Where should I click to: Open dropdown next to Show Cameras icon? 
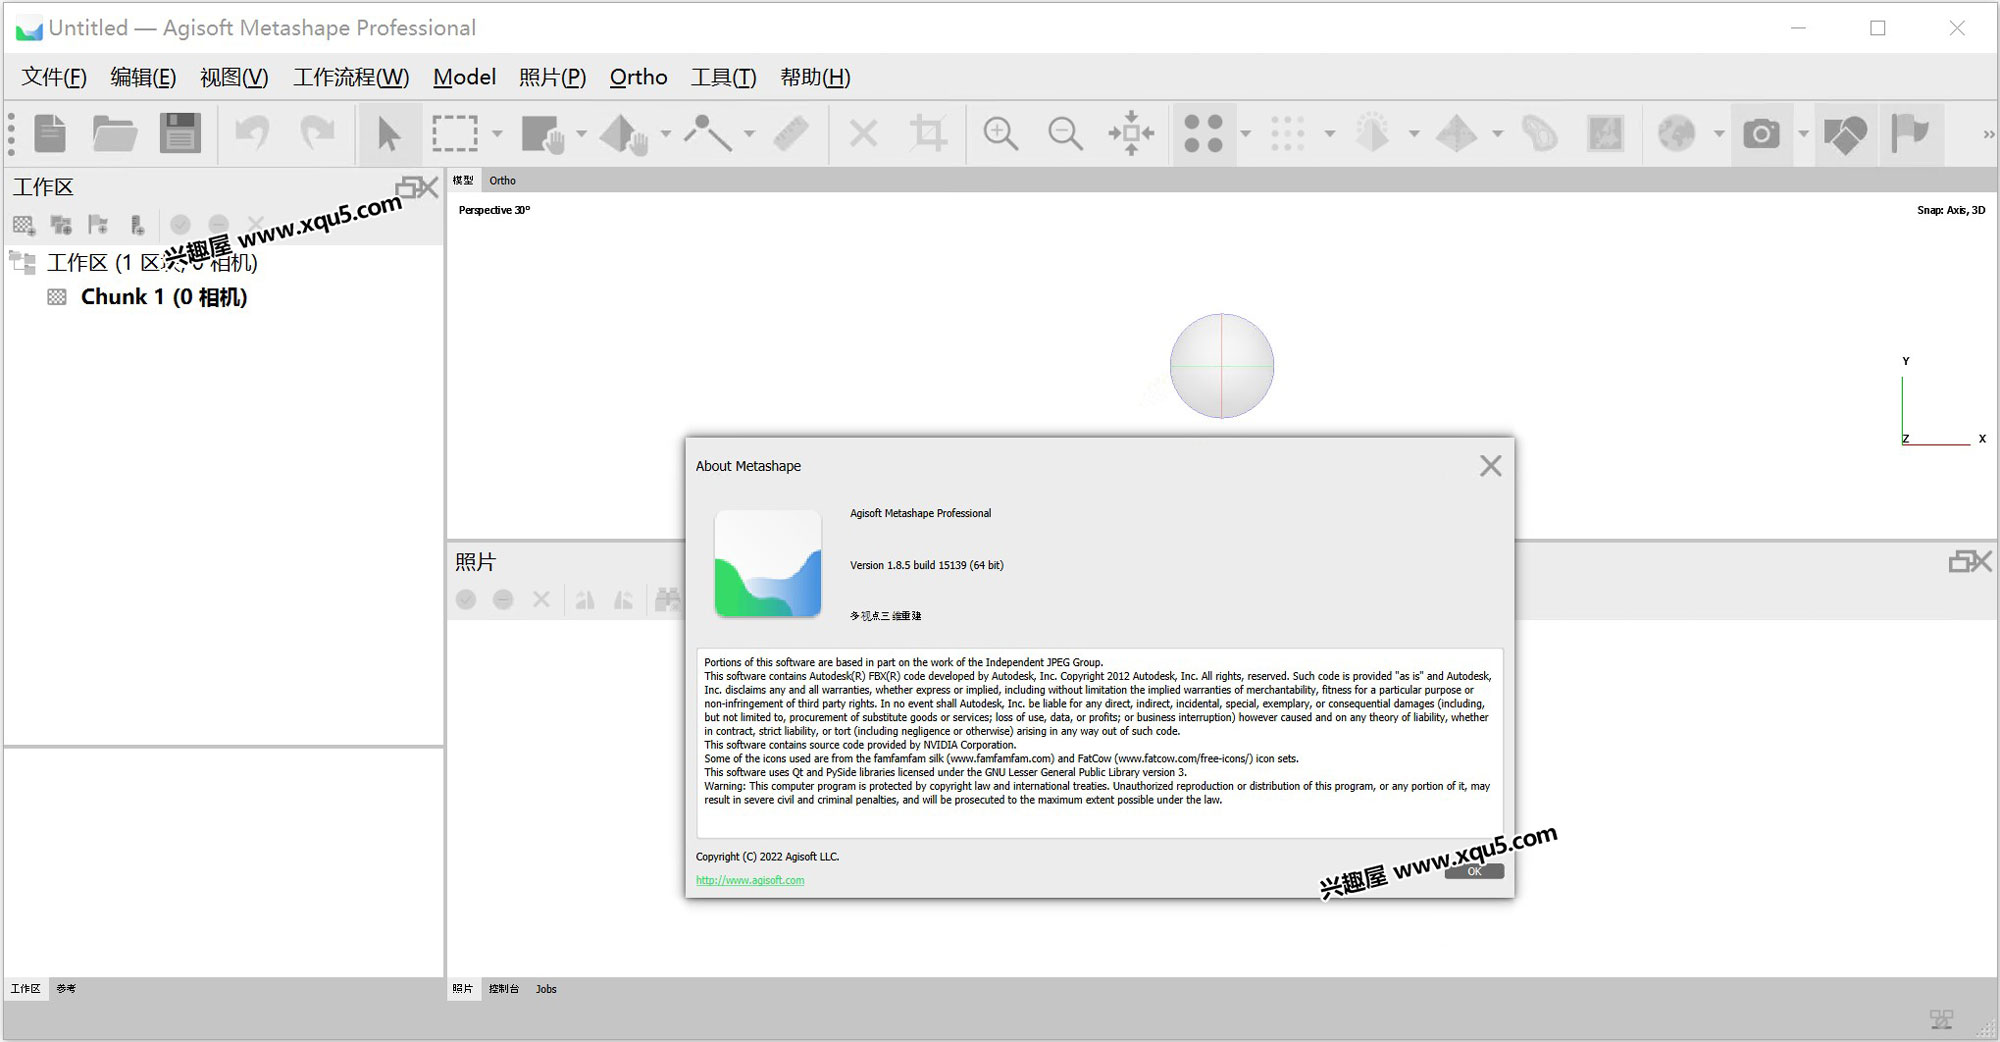pos(1803,134)
